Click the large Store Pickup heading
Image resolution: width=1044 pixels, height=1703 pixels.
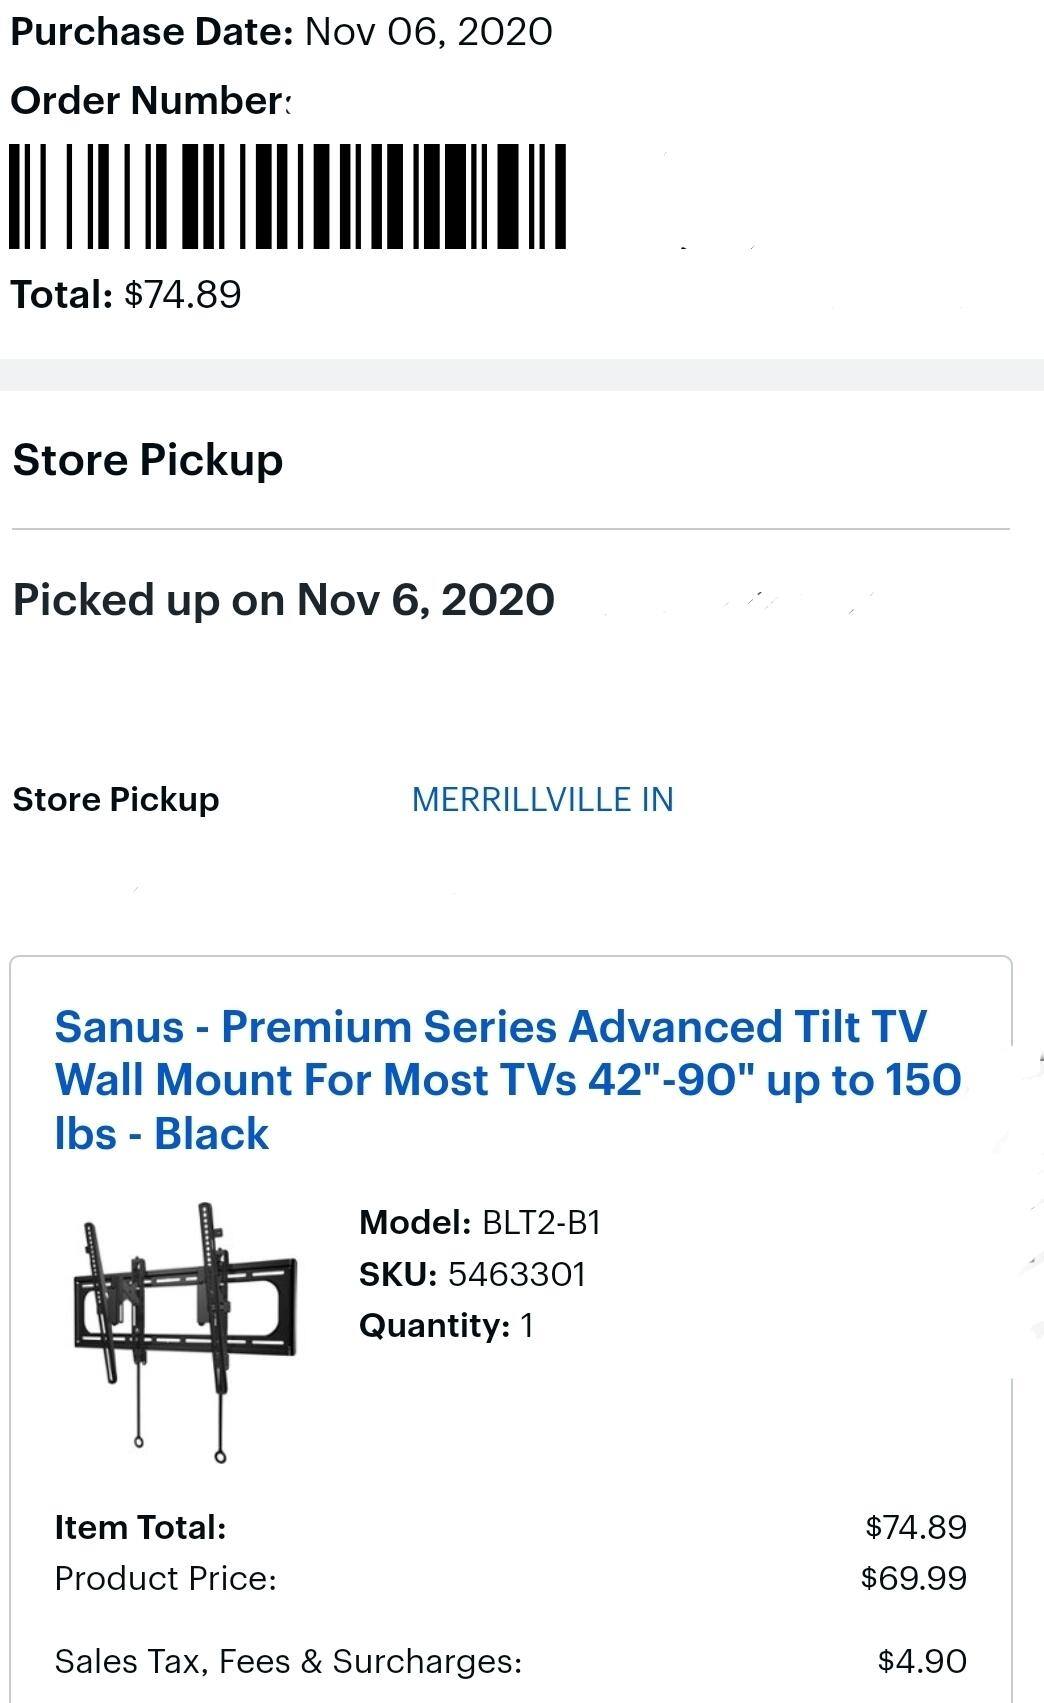(148, 460)
